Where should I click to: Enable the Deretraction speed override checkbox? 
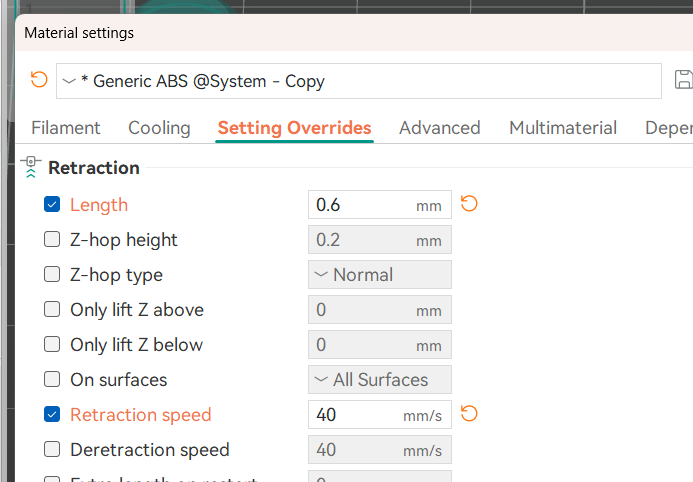pos(52,450)
